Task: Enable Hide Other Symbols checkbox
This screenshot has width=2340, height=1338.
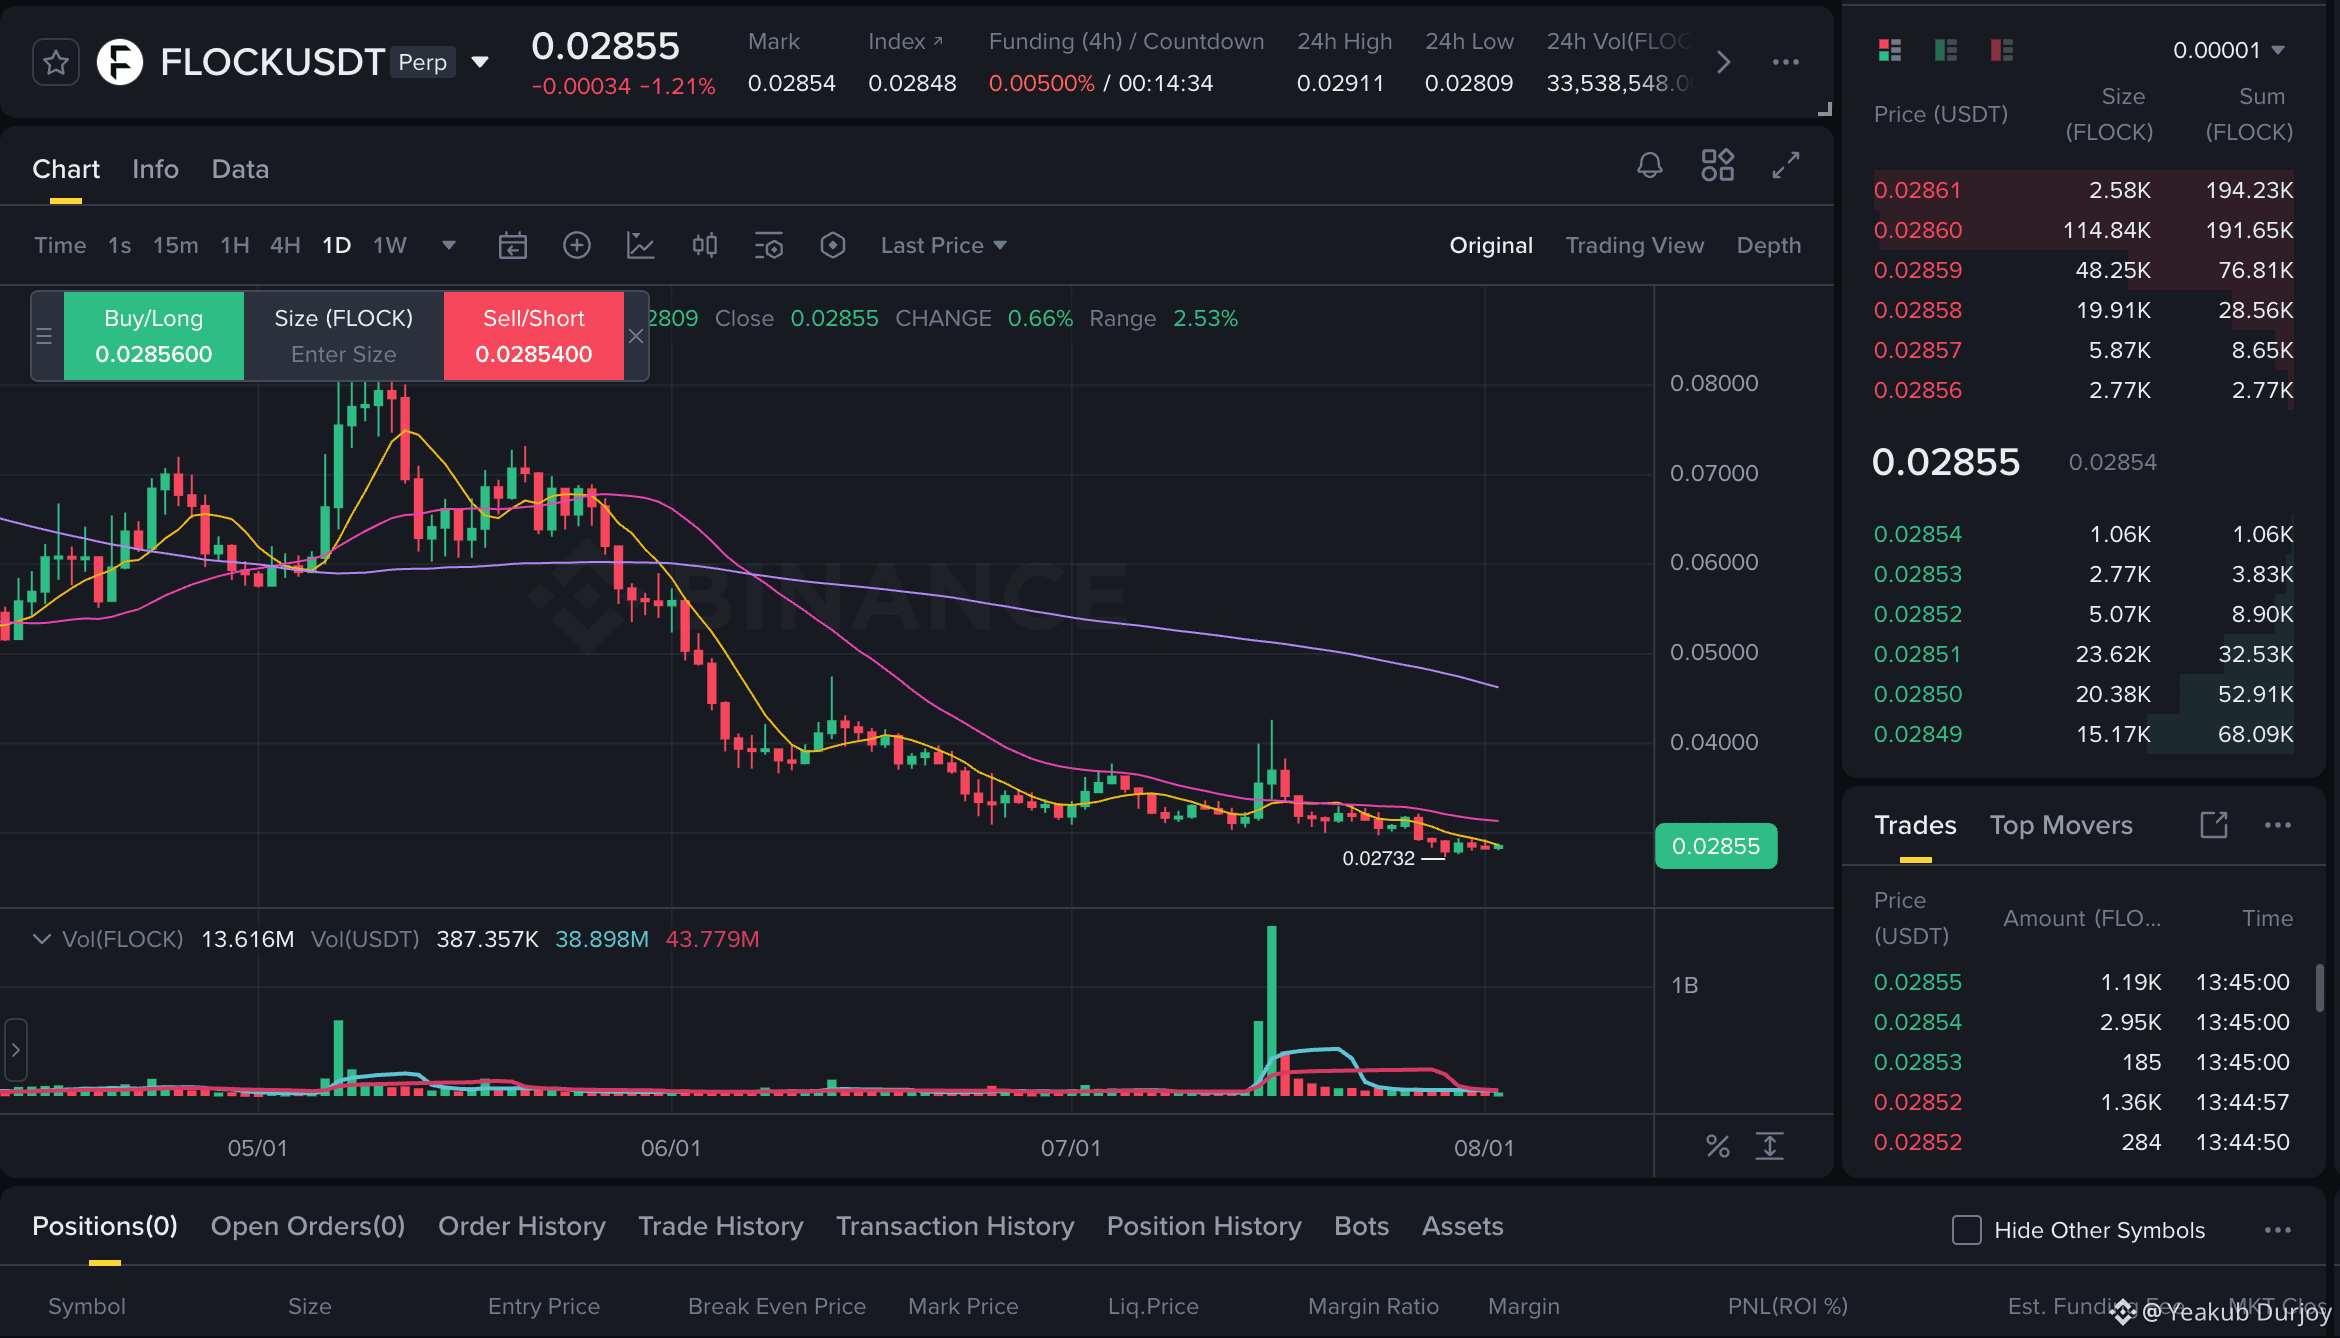Action: [x=1967, y=1230]
